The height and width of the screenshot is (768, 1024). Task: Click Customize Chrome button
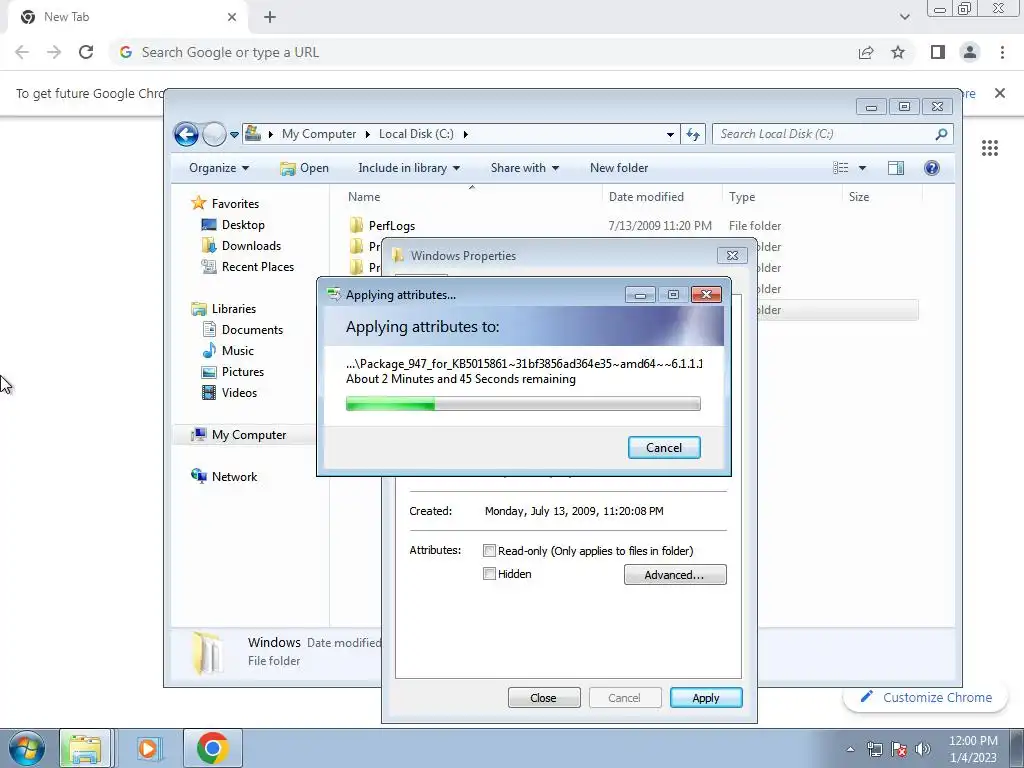pos(927,697)
